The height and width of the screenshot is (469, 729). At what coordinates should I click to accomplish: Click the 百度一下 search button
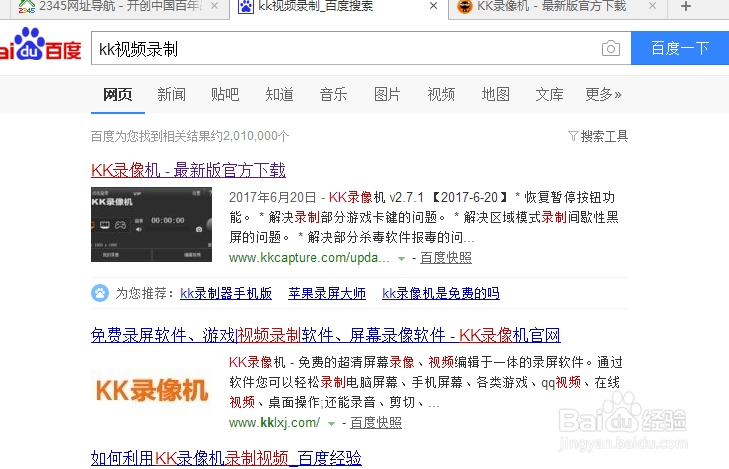[x=680, y=48]
